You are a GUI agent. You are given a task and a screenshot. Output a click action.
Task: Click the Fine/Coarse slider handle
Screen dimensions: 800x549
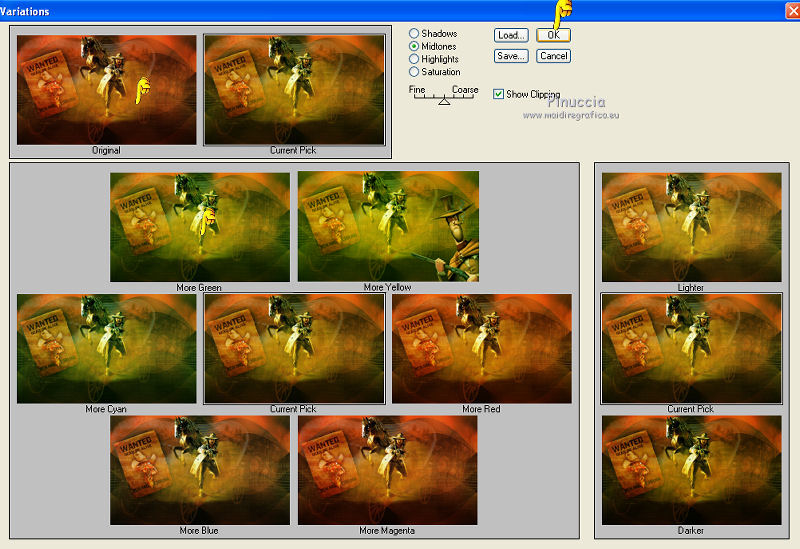(x=444, y=102)
